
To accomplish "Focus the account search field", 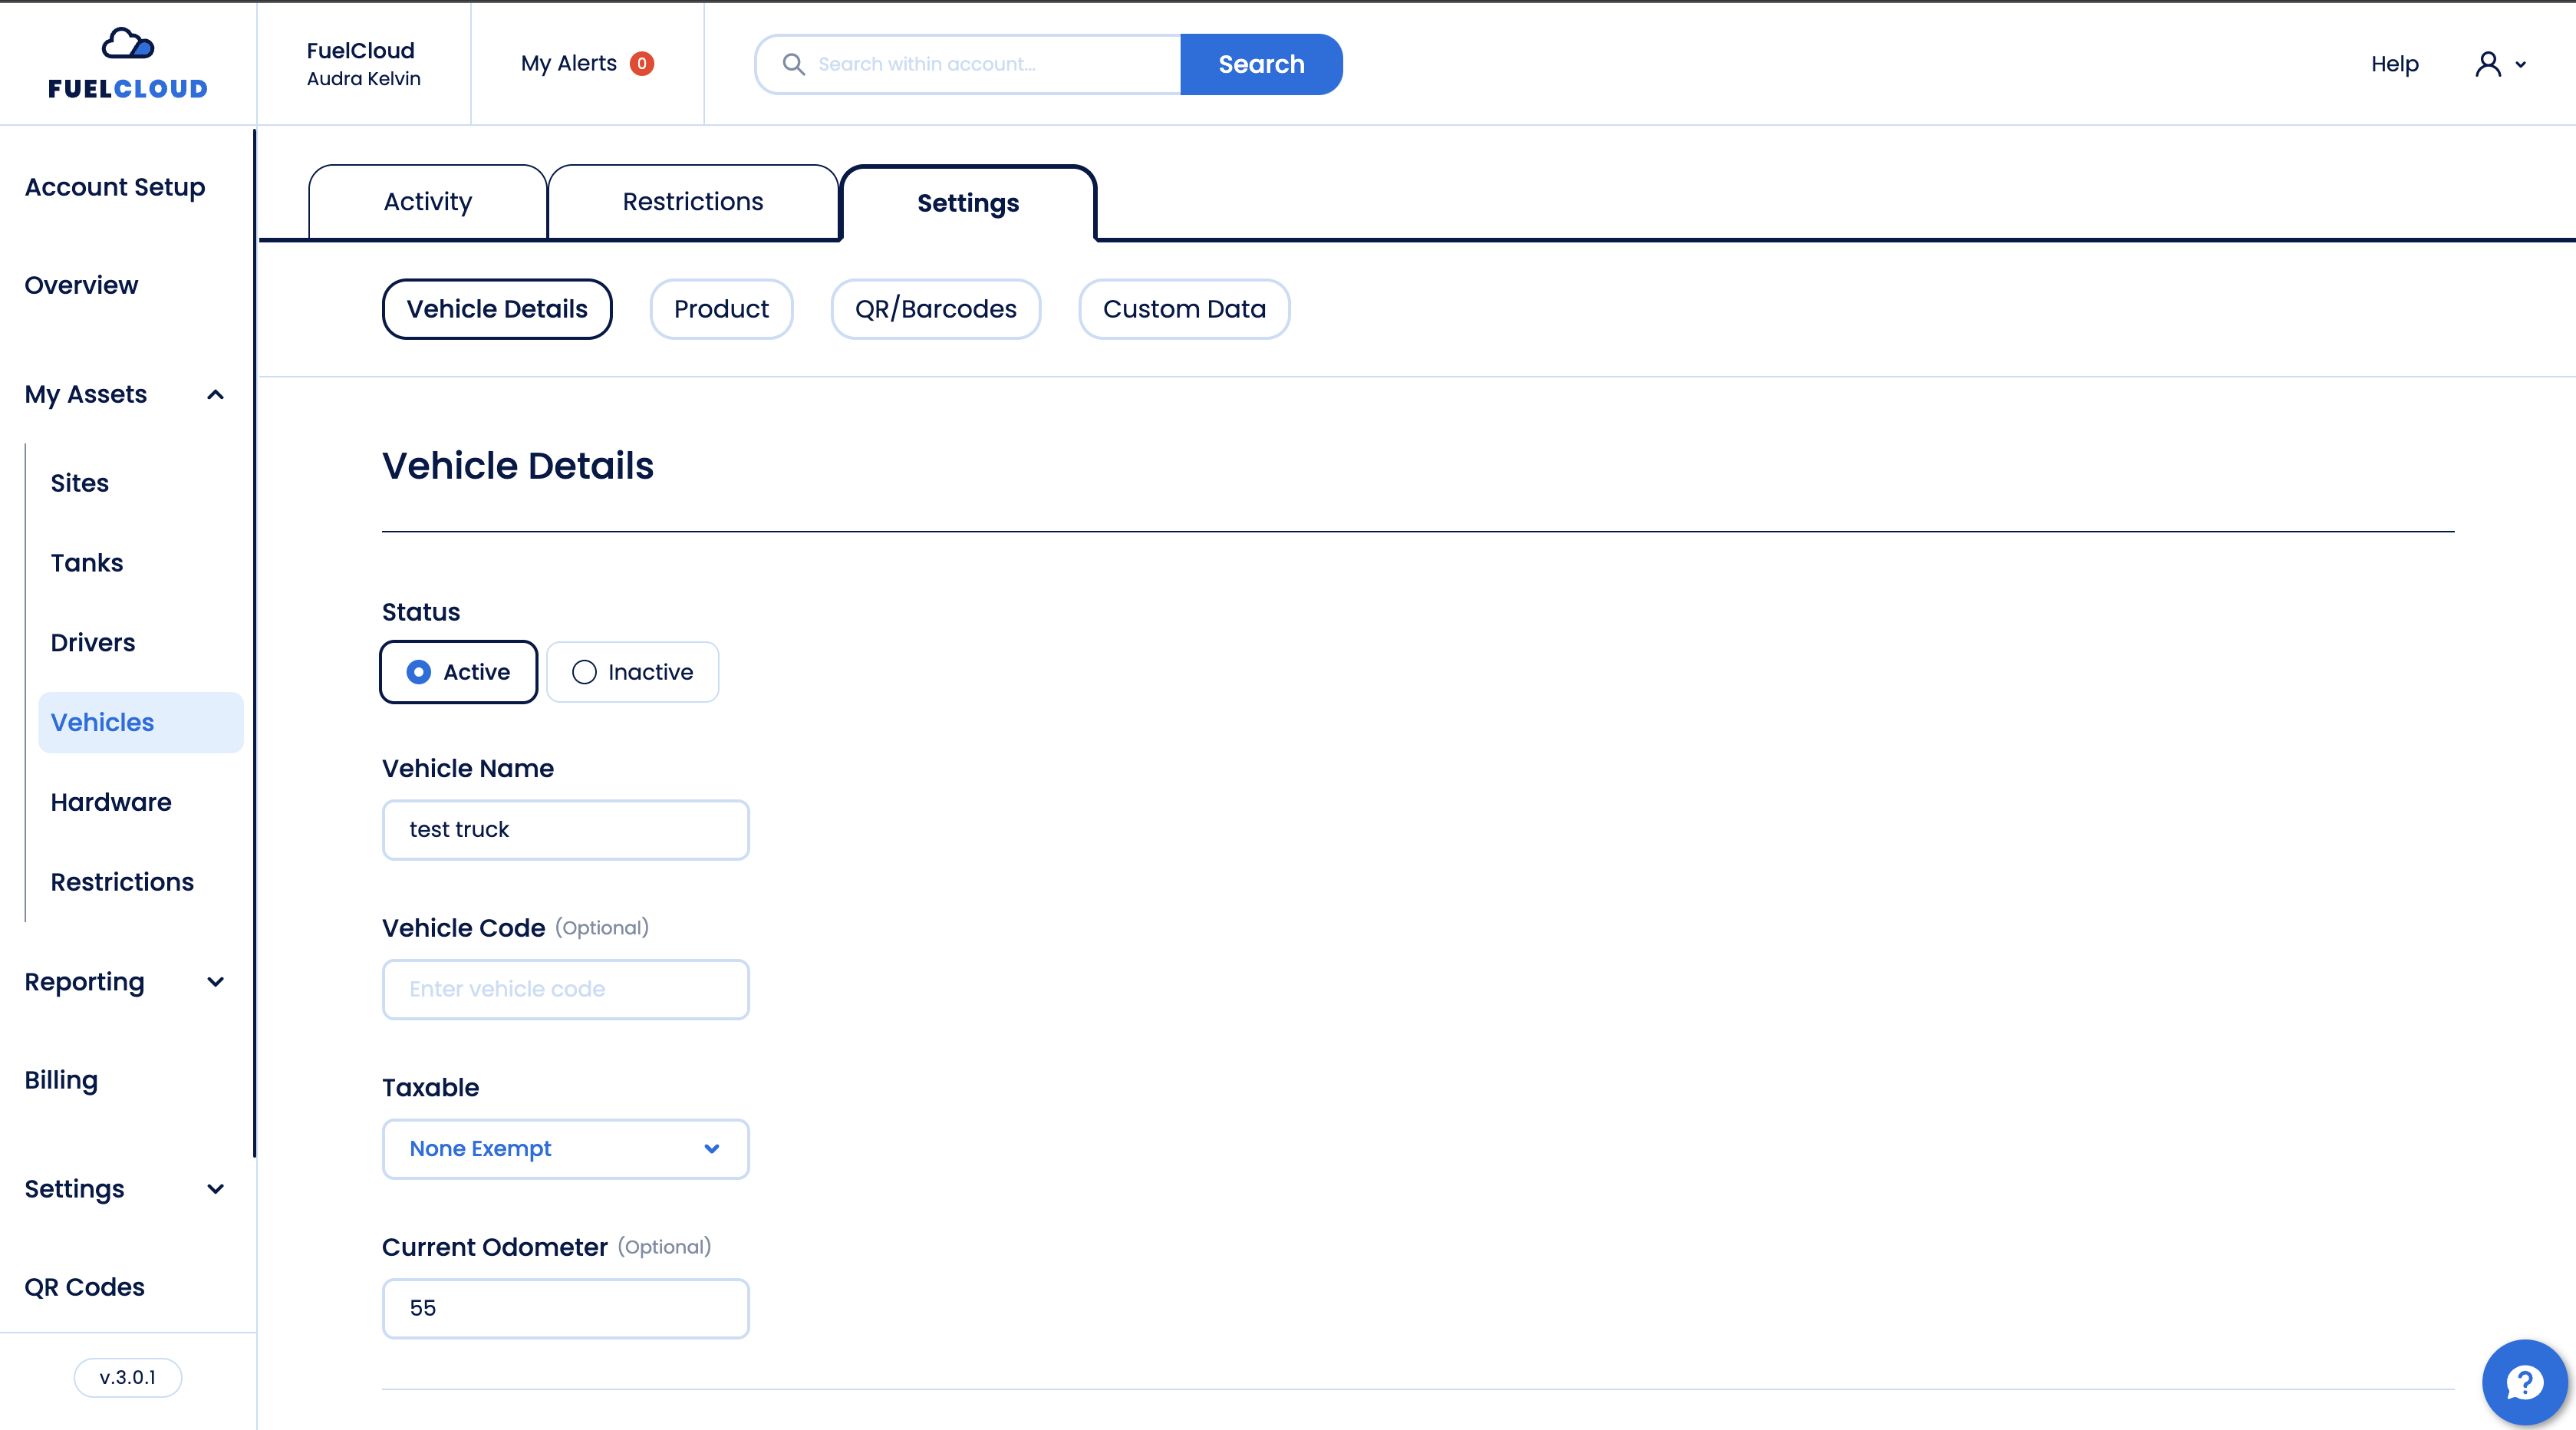I will 968,64.
